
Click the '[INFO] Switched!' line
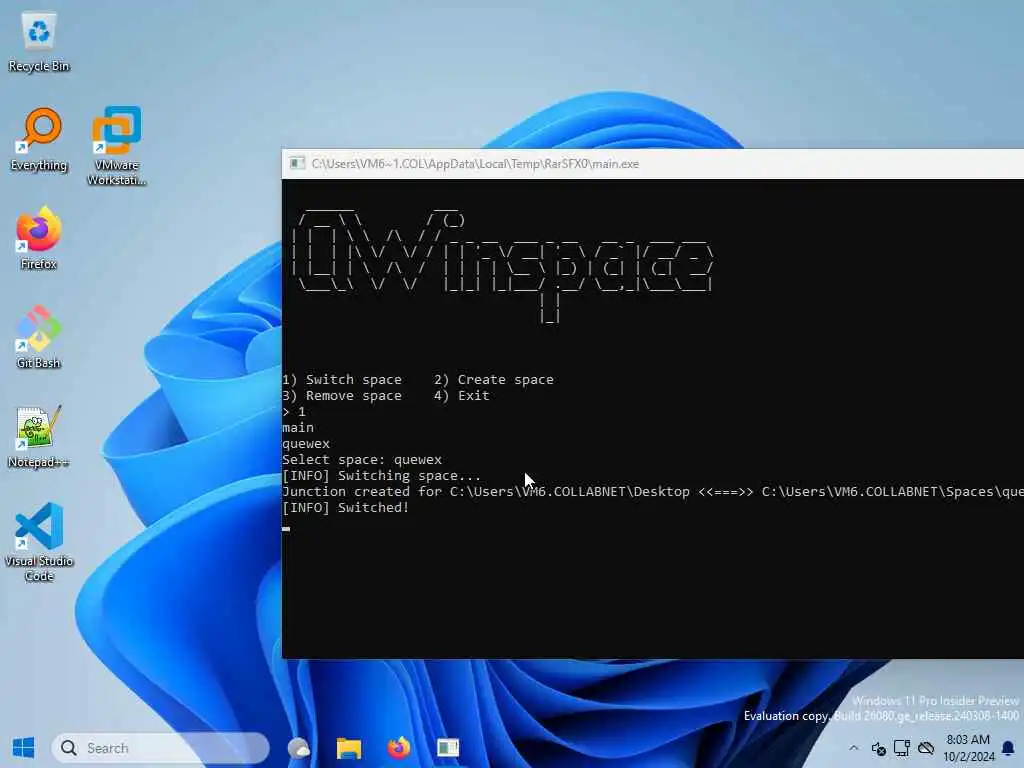click(x=345, y=507)
